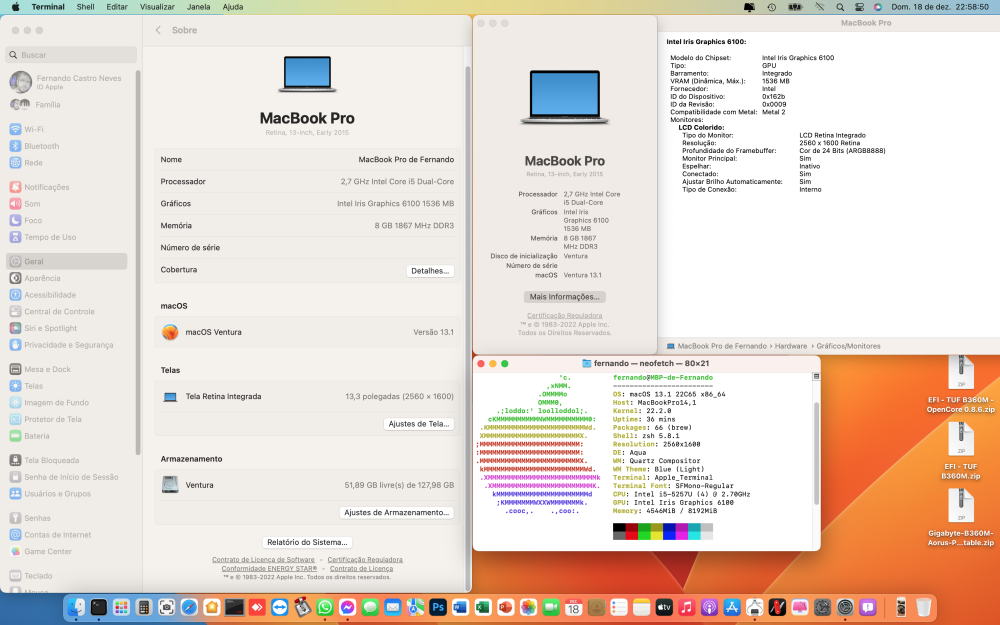Open the Shell menu
The image size is (1000, 625).
(85, 7)
